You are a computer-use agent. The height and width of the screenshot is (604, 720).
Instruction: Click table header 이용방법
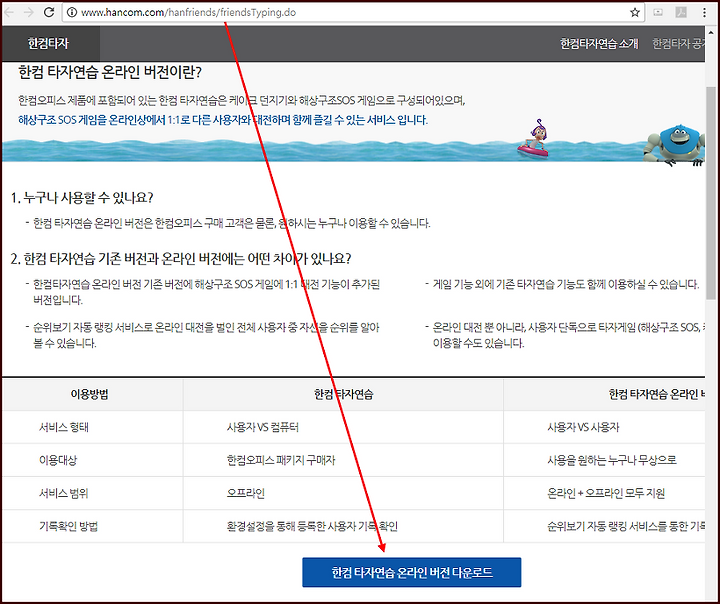pos(90,394)
